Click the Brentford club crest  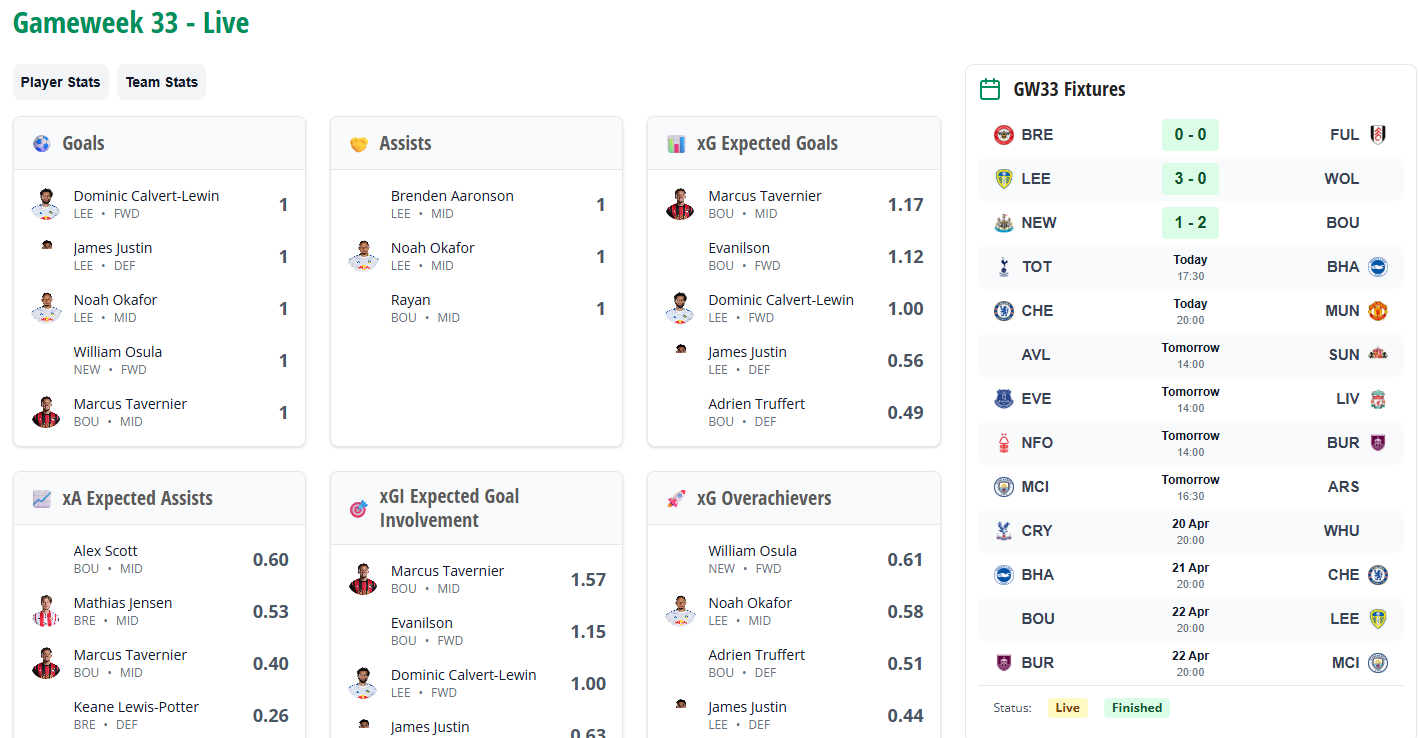click(x=1004, y=135)
